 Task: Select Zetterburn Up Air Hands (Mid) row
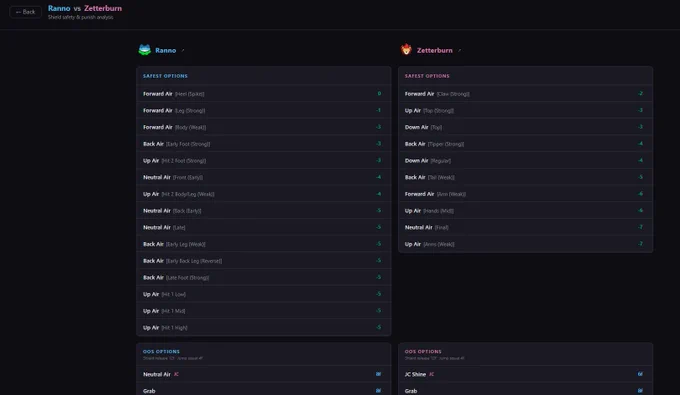tap(526, 211)
